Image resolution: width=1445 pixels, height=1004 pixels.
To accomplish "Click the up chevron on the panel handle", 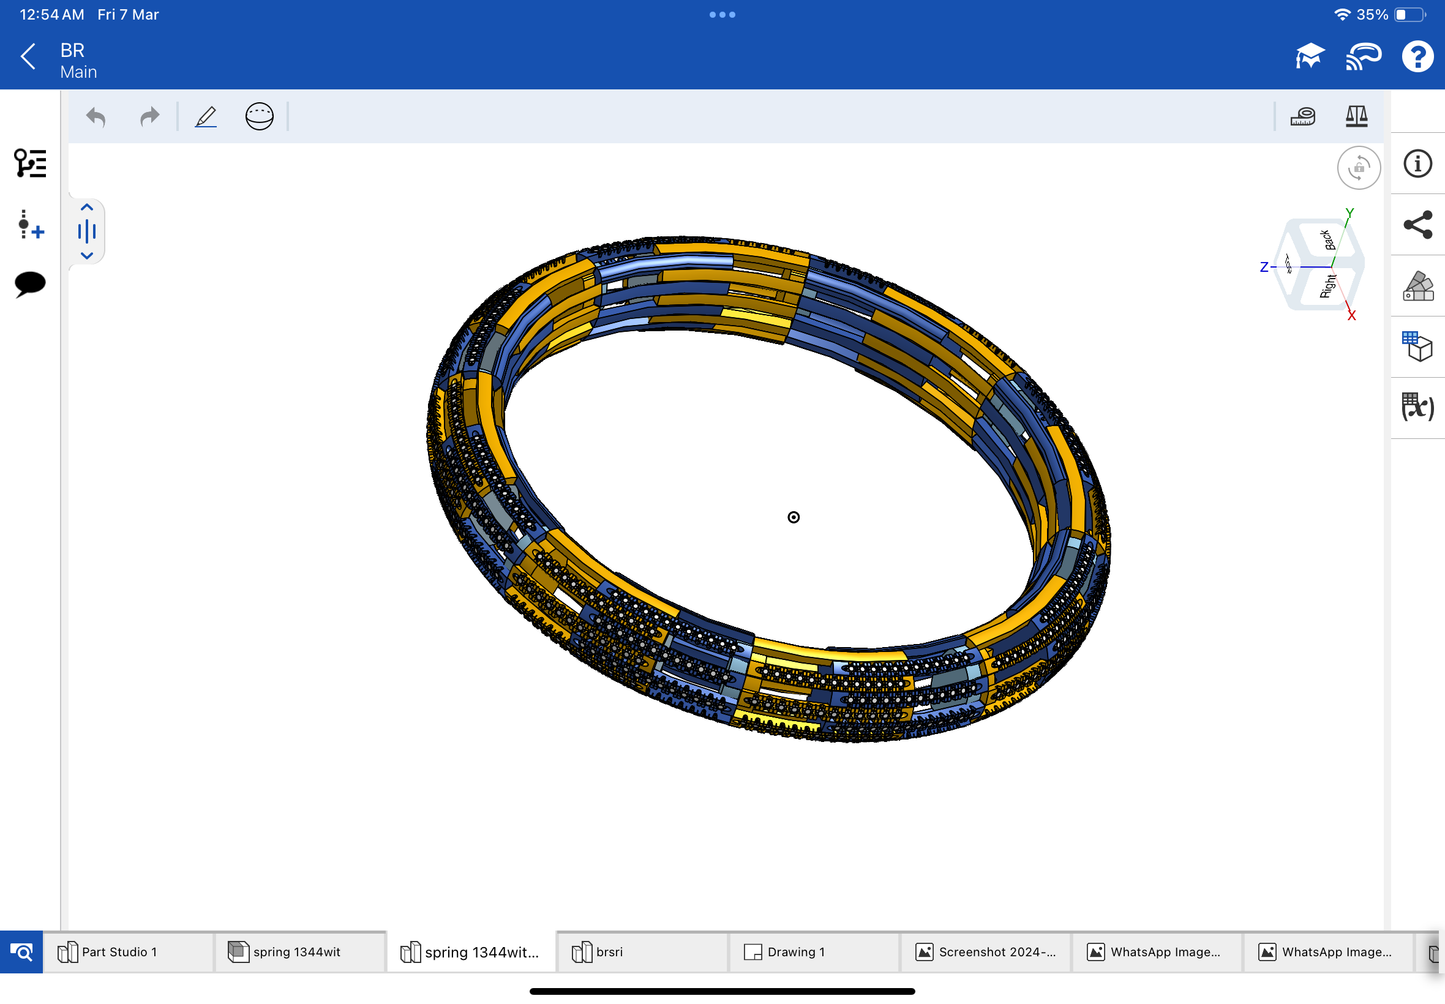I will [x=87, y=208].
